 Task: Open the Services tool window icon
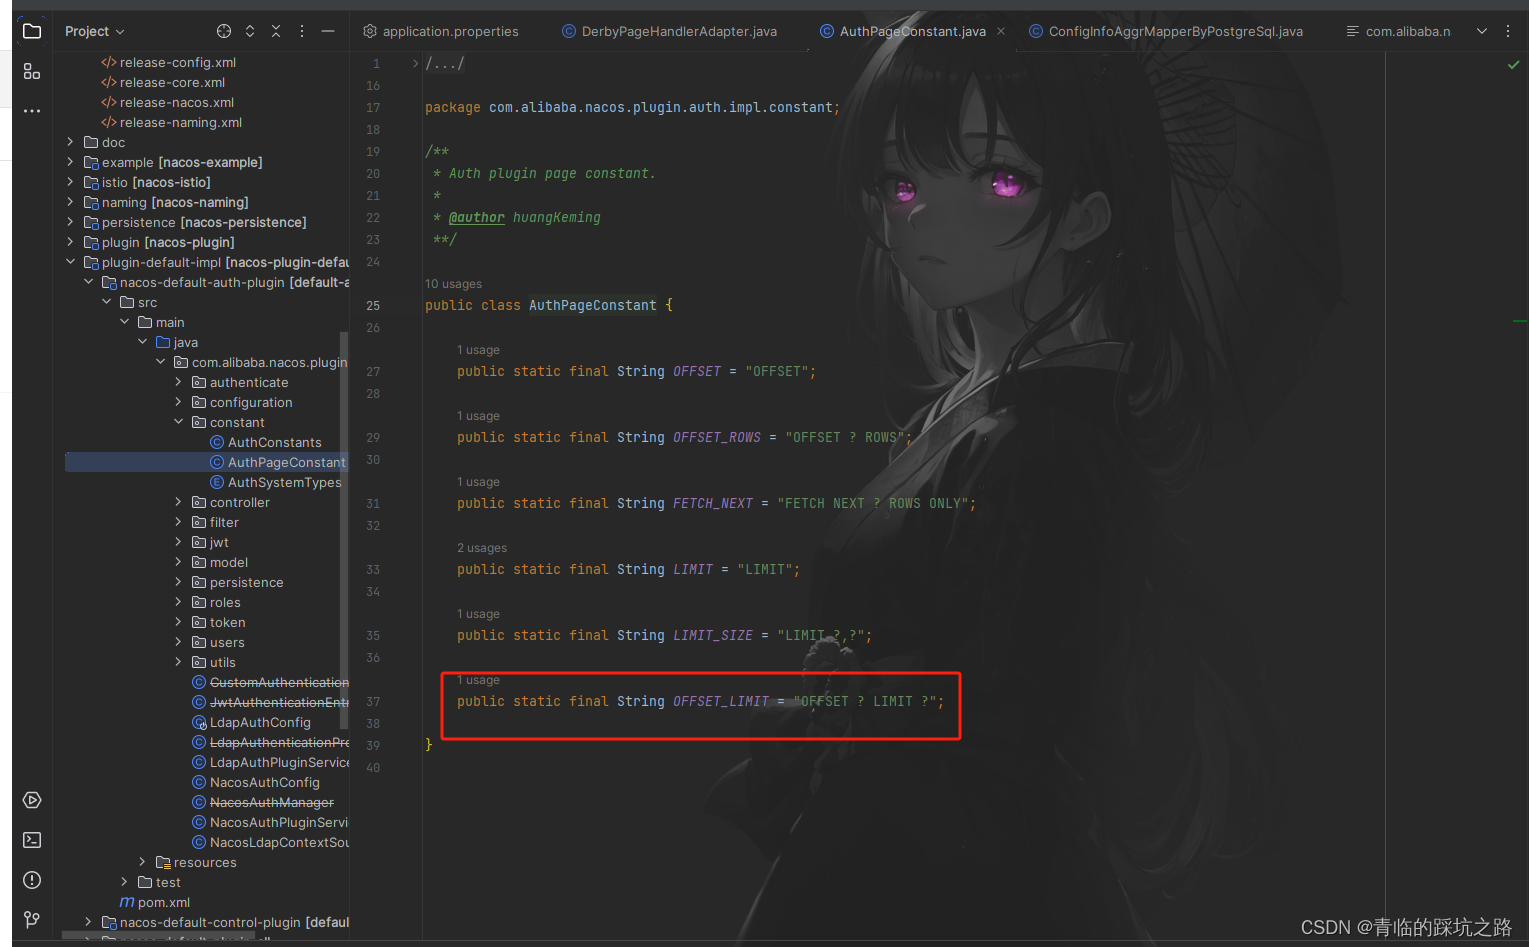pos(32,800)
